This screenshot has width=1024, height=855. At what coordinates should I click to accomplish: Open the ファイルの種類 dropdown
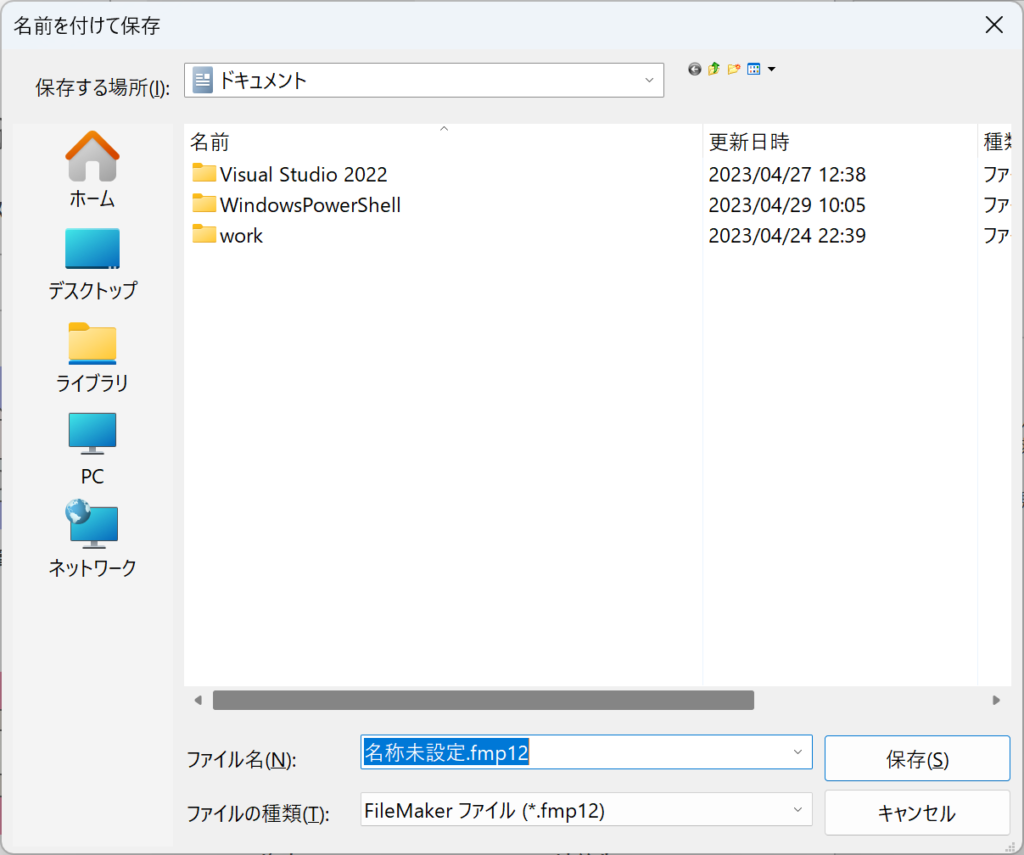point(797,810)
